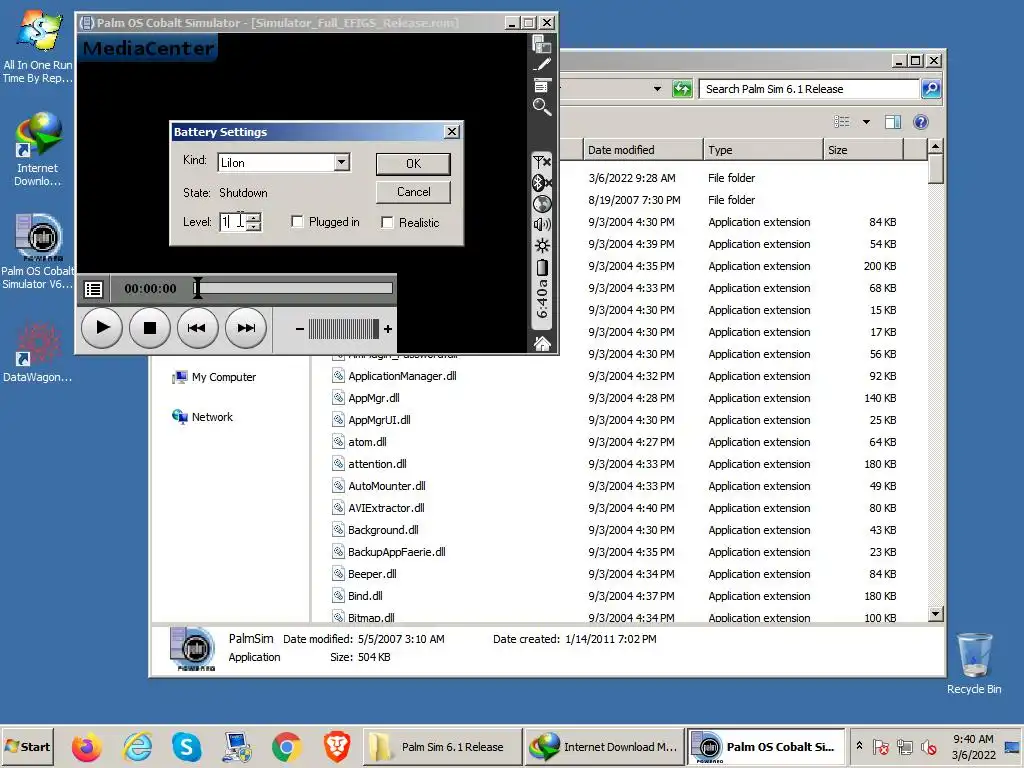The height and width of the screenshot is (768, 1024).
Task: Toggle the Explorer preview pane icon
Action: pyautogui.click(x=893, y=122)
